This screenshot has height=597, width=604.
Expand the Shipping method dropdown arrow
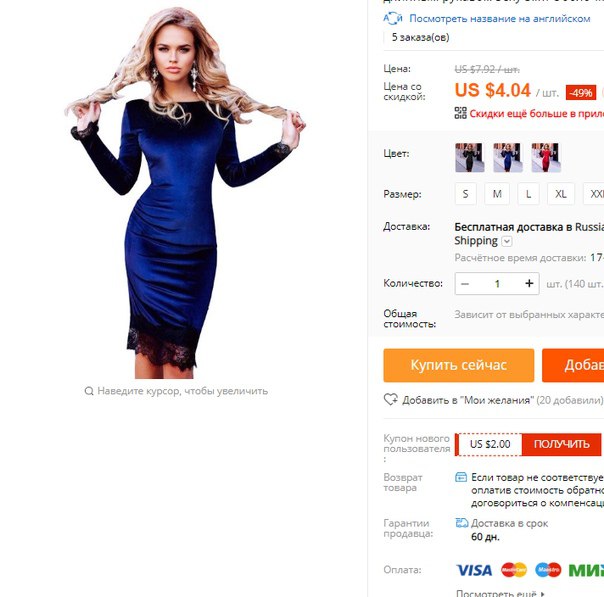point(507,241)
